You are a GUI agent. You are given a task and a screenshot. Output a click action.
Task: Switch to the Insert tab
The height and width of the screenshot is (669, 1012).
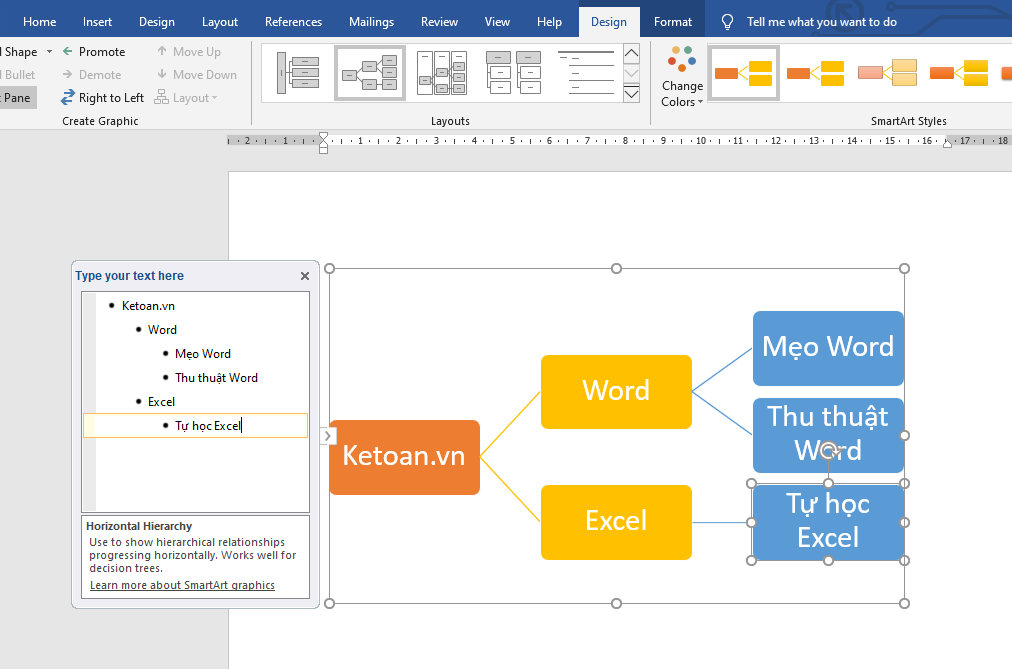(x=97, y=22)
